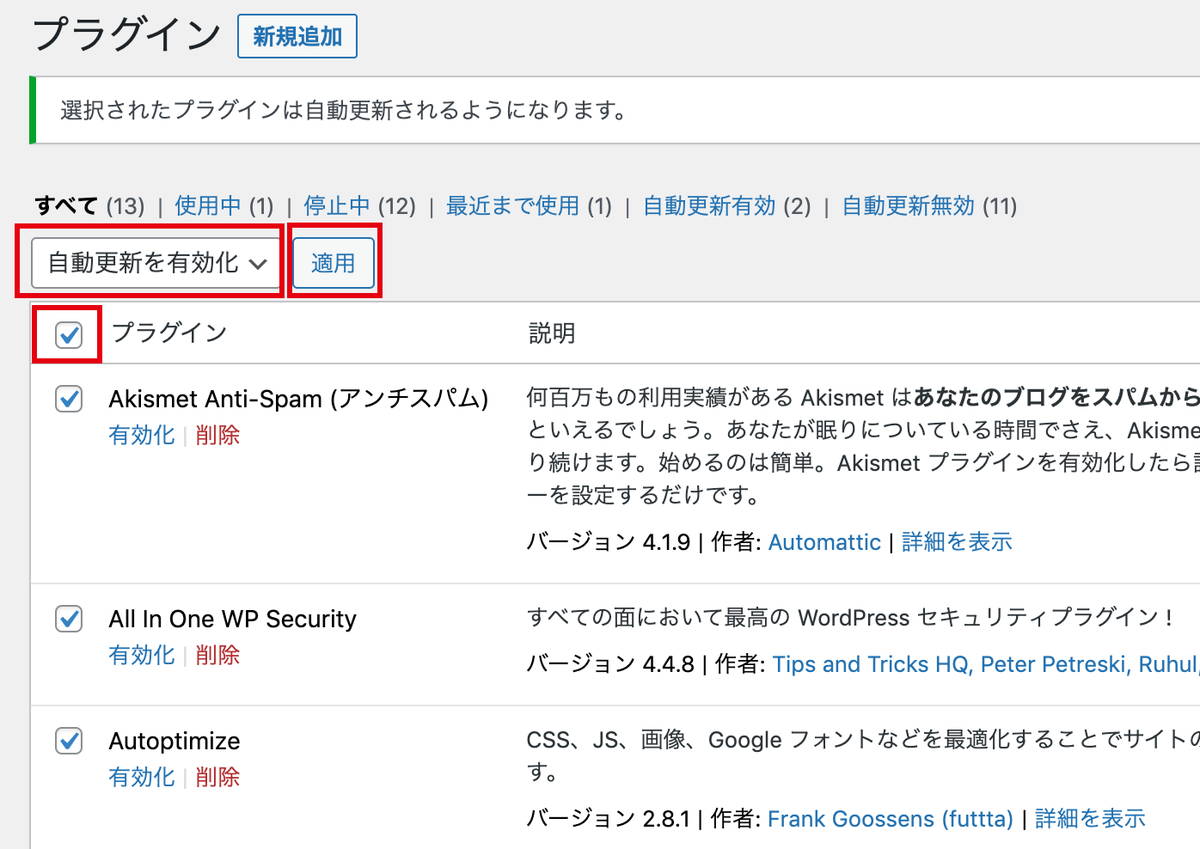Click 詳細を表示 for Akismet Anti-Spam
1200x849 pixels.
956,541
